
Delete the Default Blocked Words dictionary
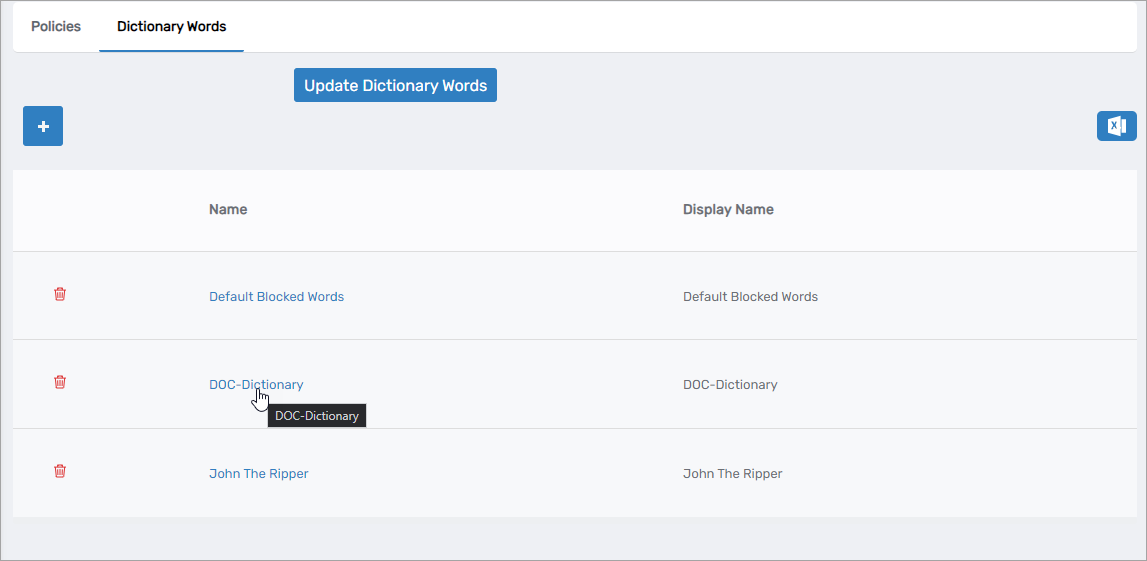[x=60, y=294]
